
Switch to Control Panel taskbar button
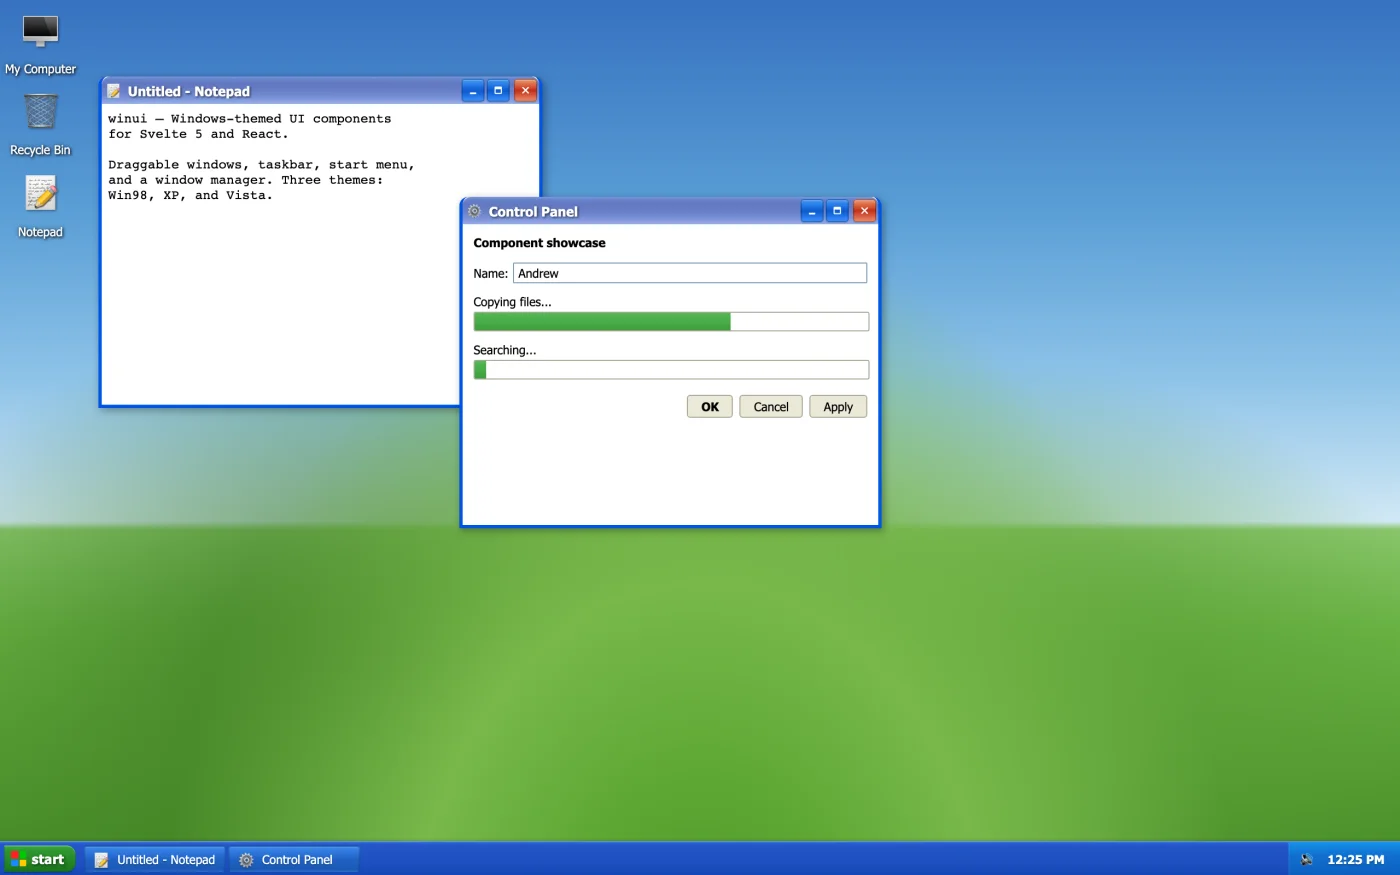(x=294, y=859)
